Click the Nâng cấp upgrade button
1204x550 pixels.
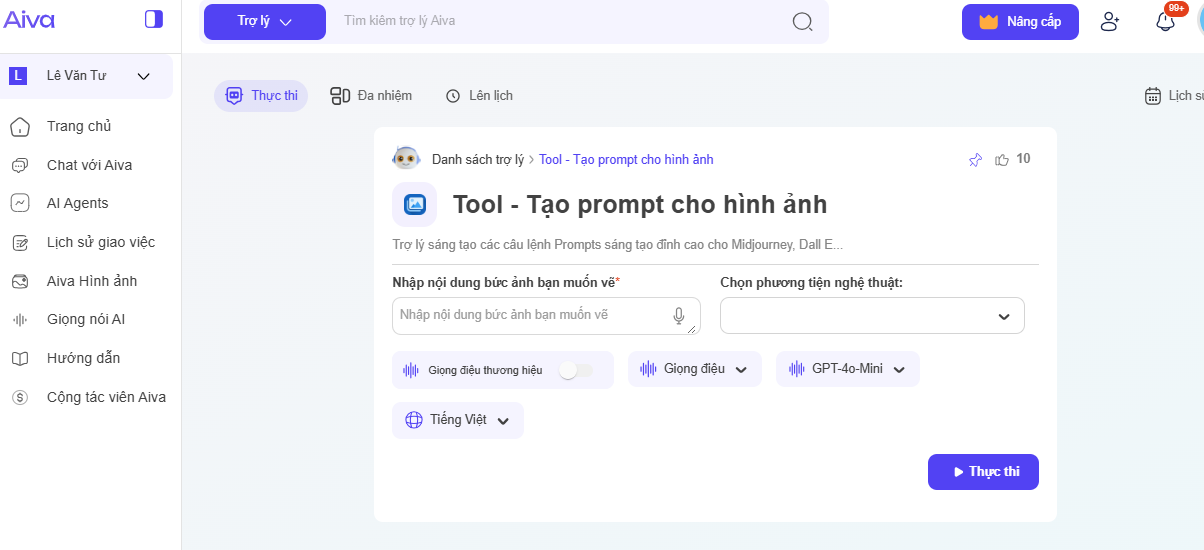[1020, 22]
